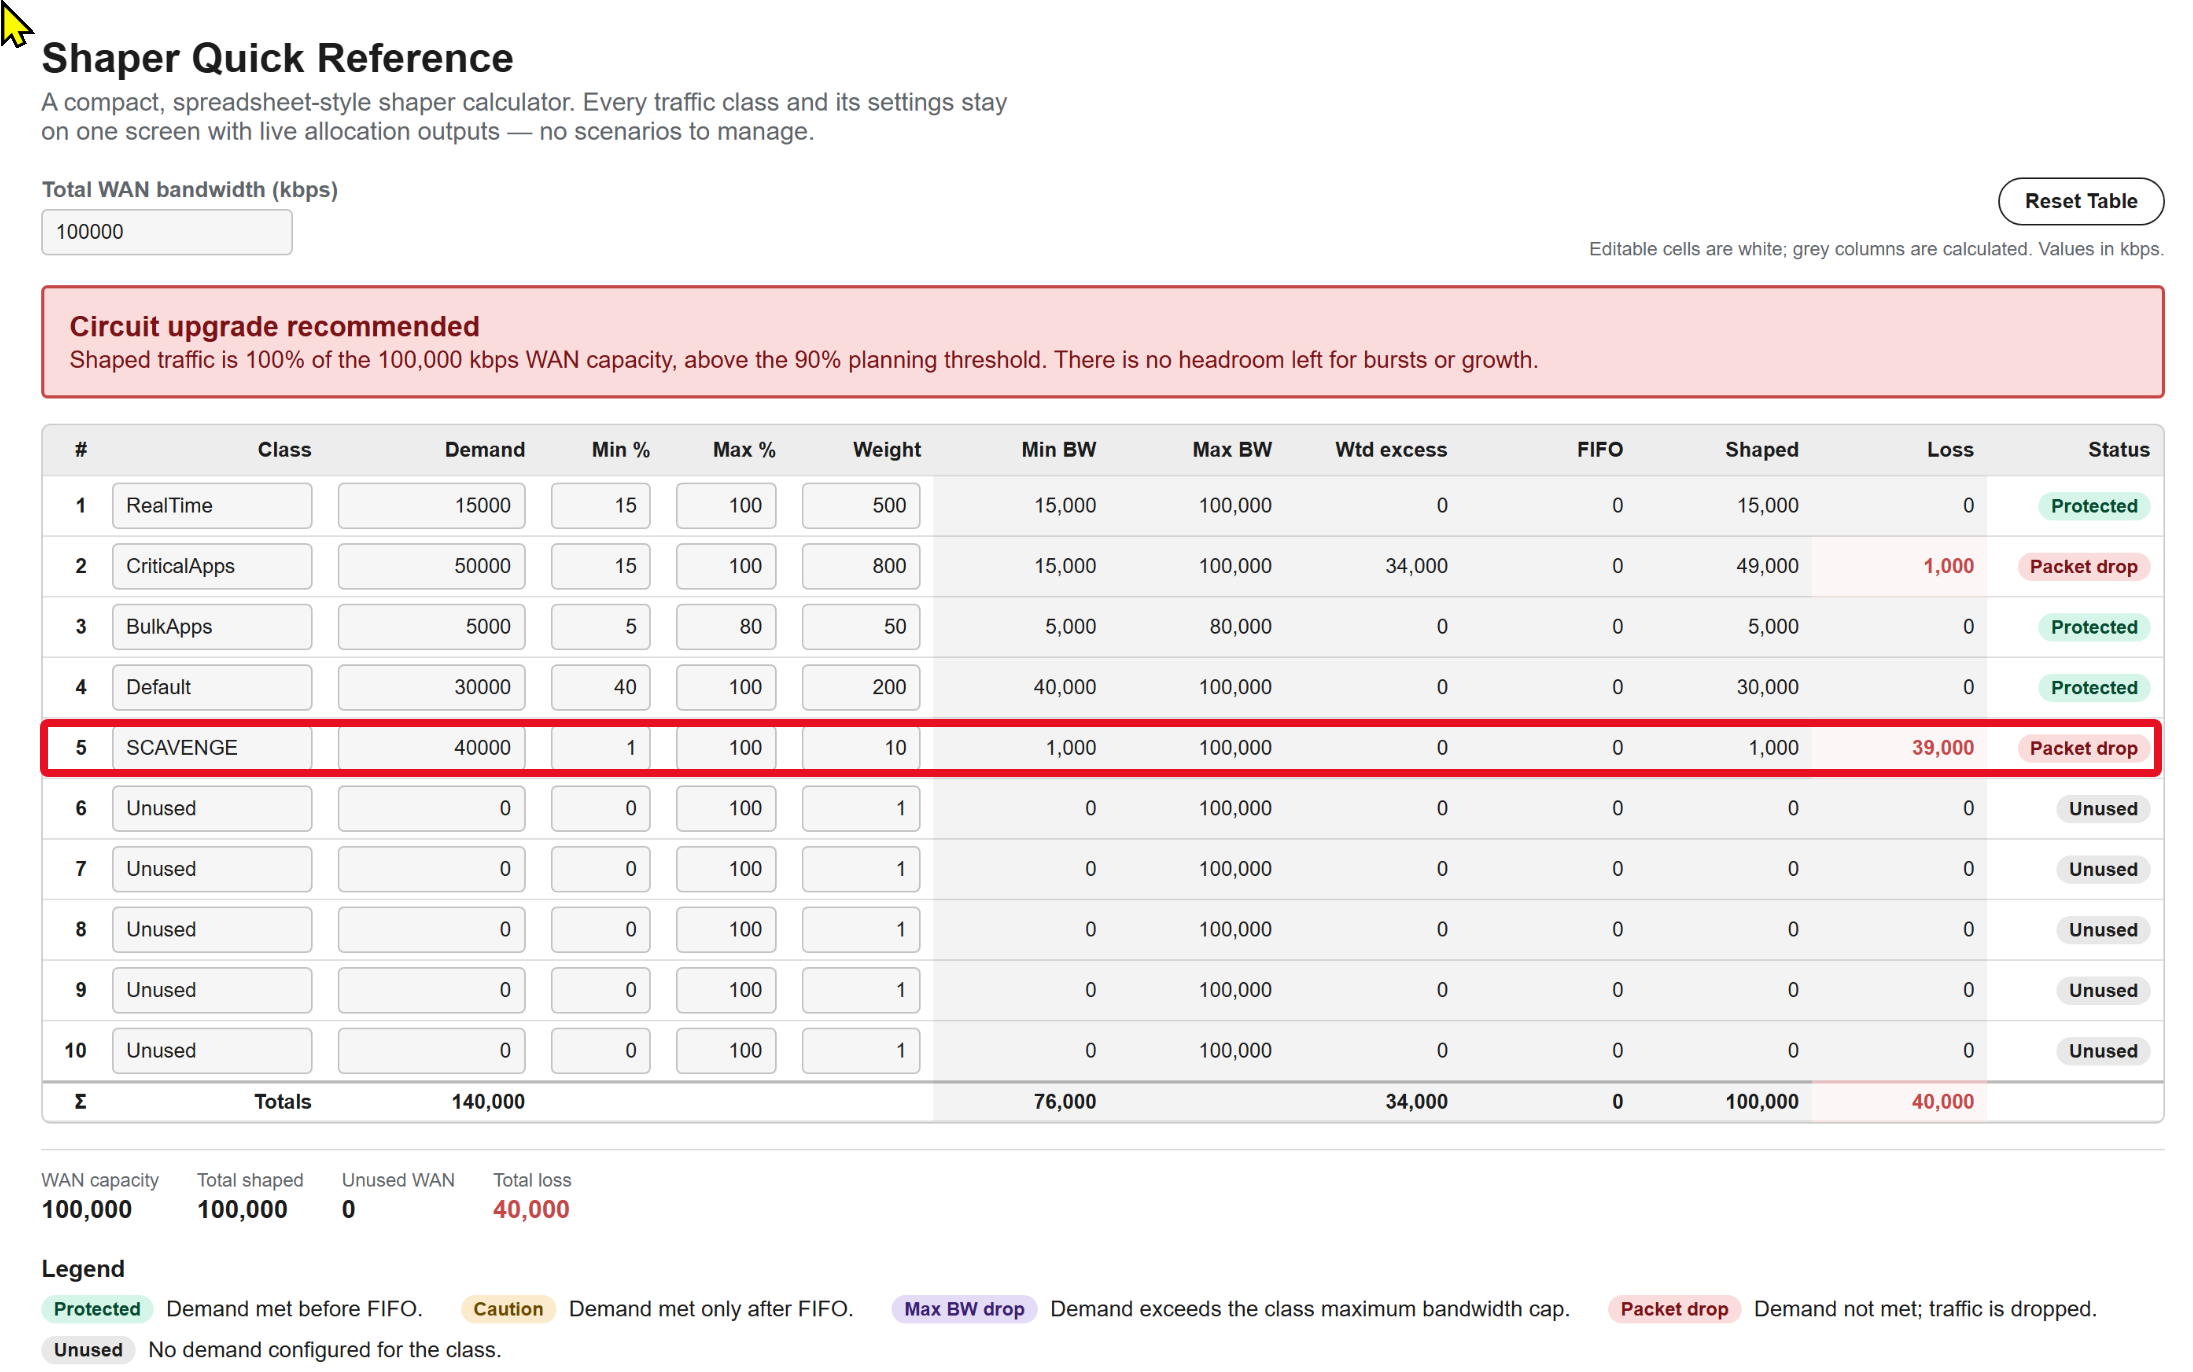Click the Default class name field
This screenshot has width=2193, height=1372.
[x=212, y=687]
